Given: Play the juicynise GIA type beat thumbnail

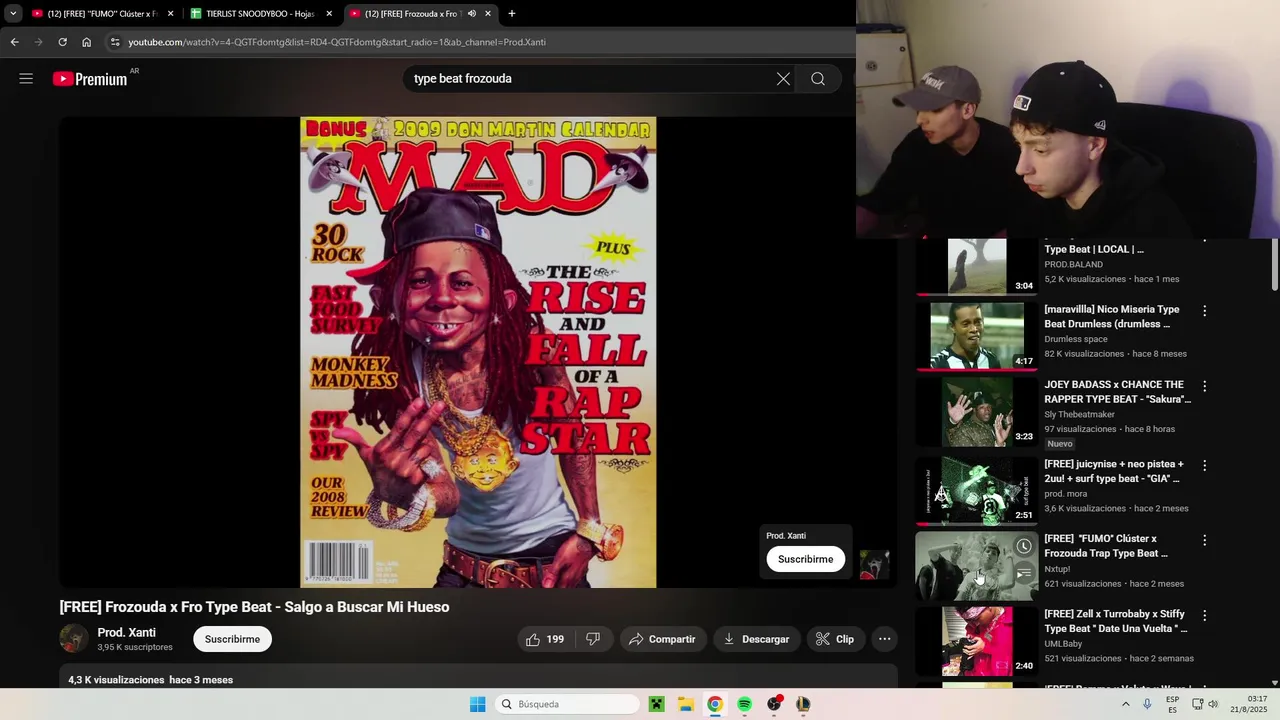Looking at the screenshot, I should pyautogui.click(x=977, y=490).
